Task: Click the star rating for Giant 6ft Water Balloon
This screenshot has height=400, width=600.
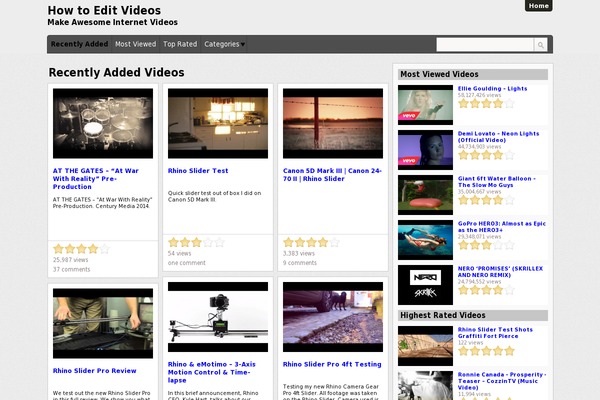Action: pyautogui.click(x=486, y=200)
